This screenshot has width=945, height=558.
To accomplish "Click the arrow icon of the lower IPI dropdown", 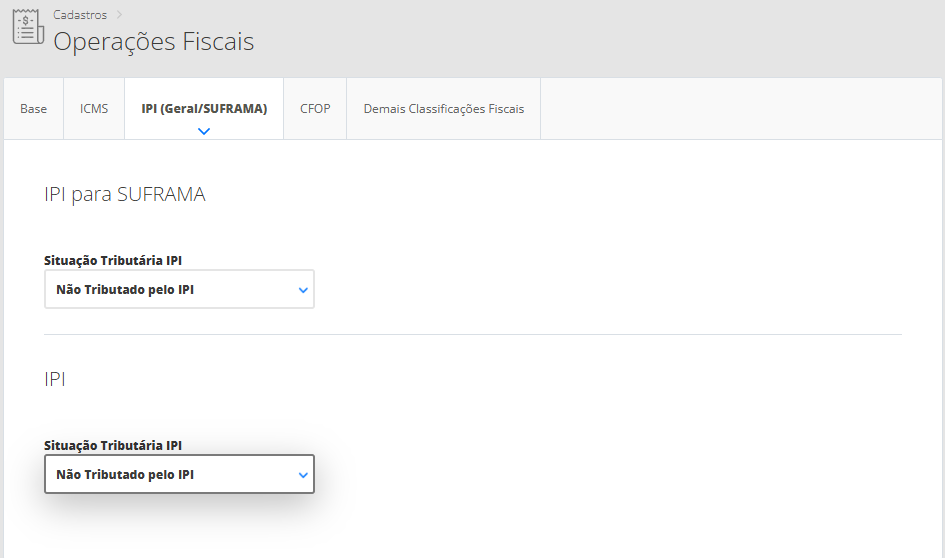I will (303, 475).
